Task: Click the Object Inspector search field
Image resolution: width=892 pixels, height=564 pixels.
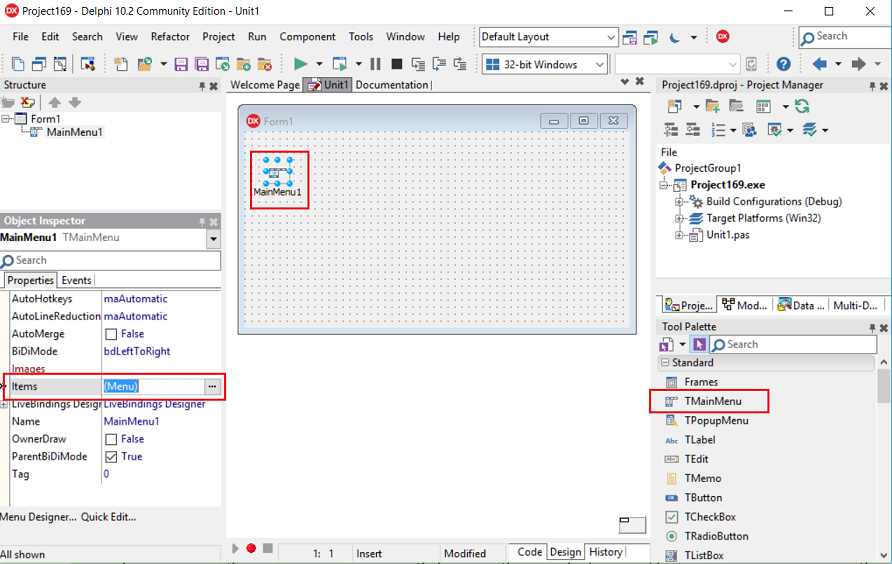Action: [x=110, y=261]
